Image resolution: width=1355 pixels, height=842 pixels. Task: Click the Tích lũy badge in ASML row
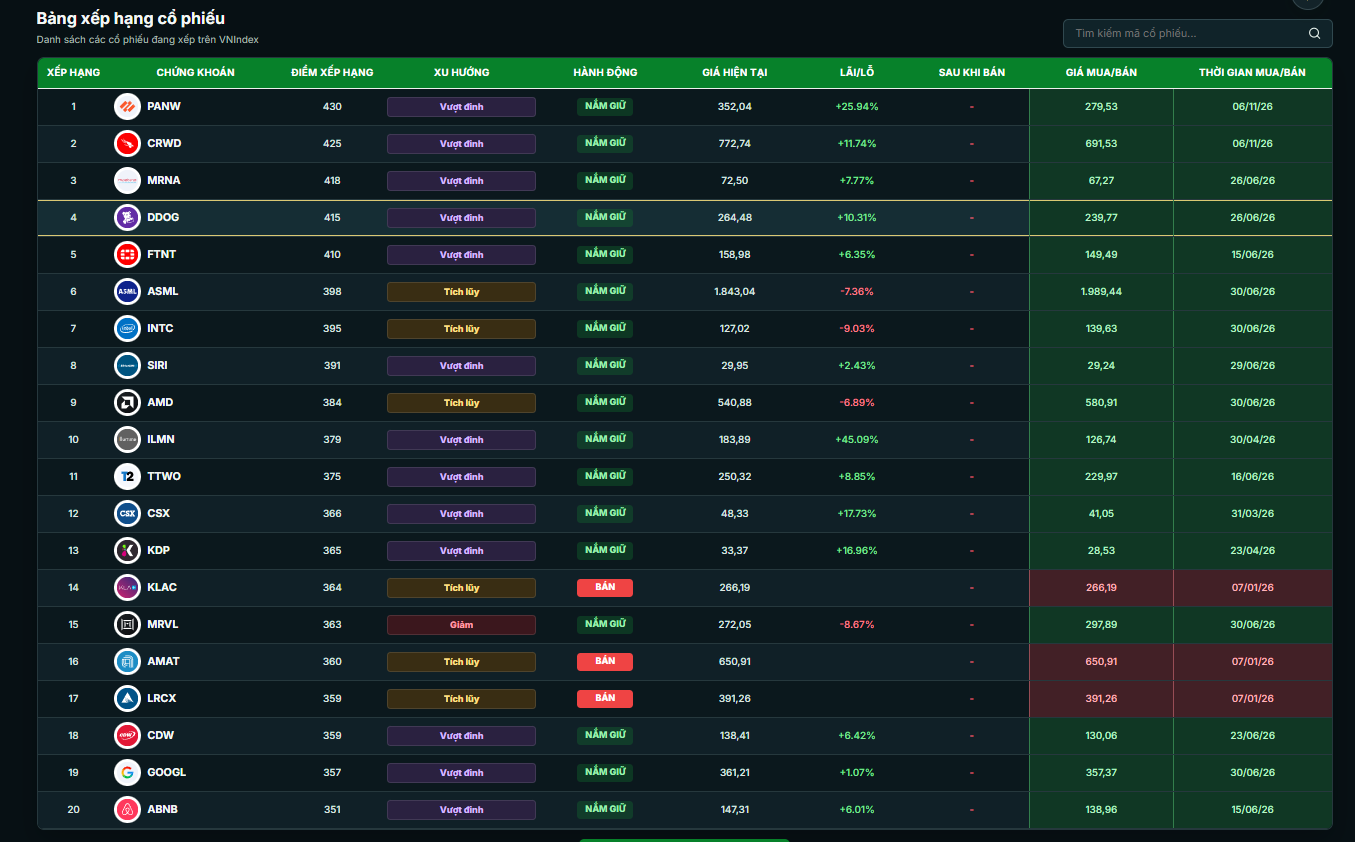click(461, 292)
